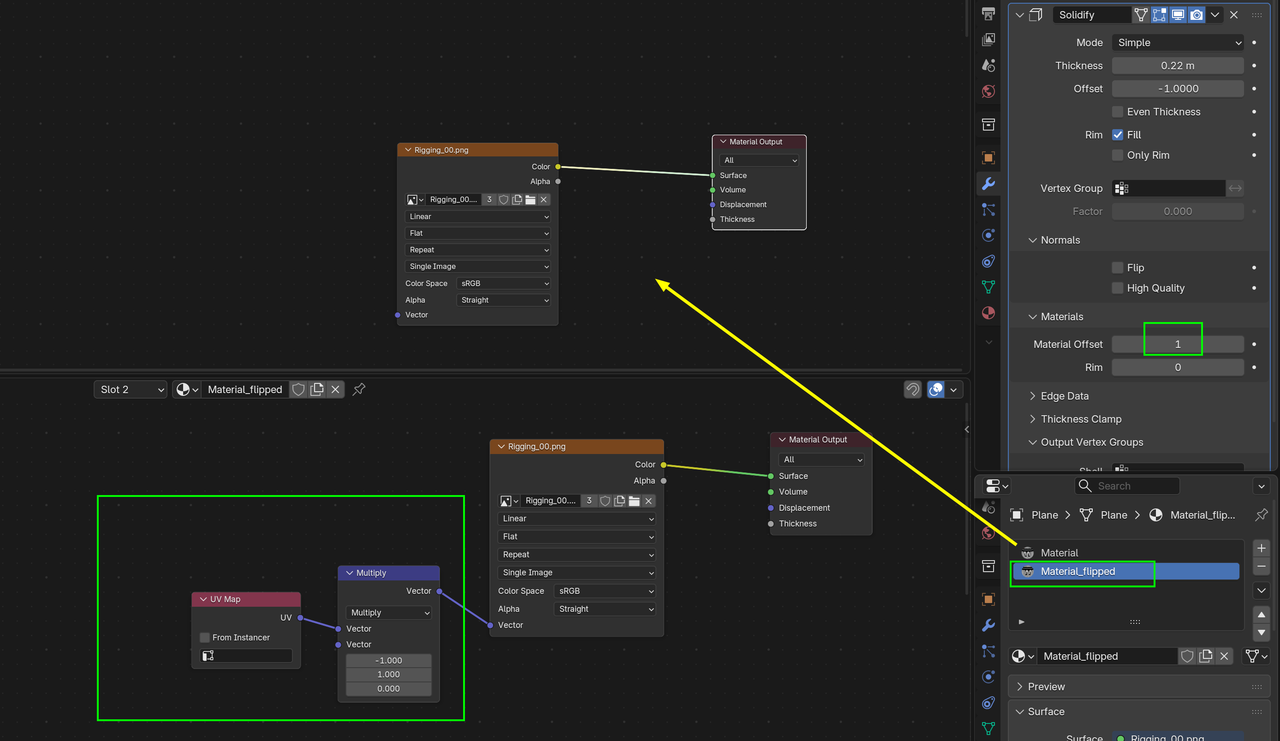1280x741 pixels.
Task: Select the Material_flipped slot in the list
Action: pos(1126,572)
